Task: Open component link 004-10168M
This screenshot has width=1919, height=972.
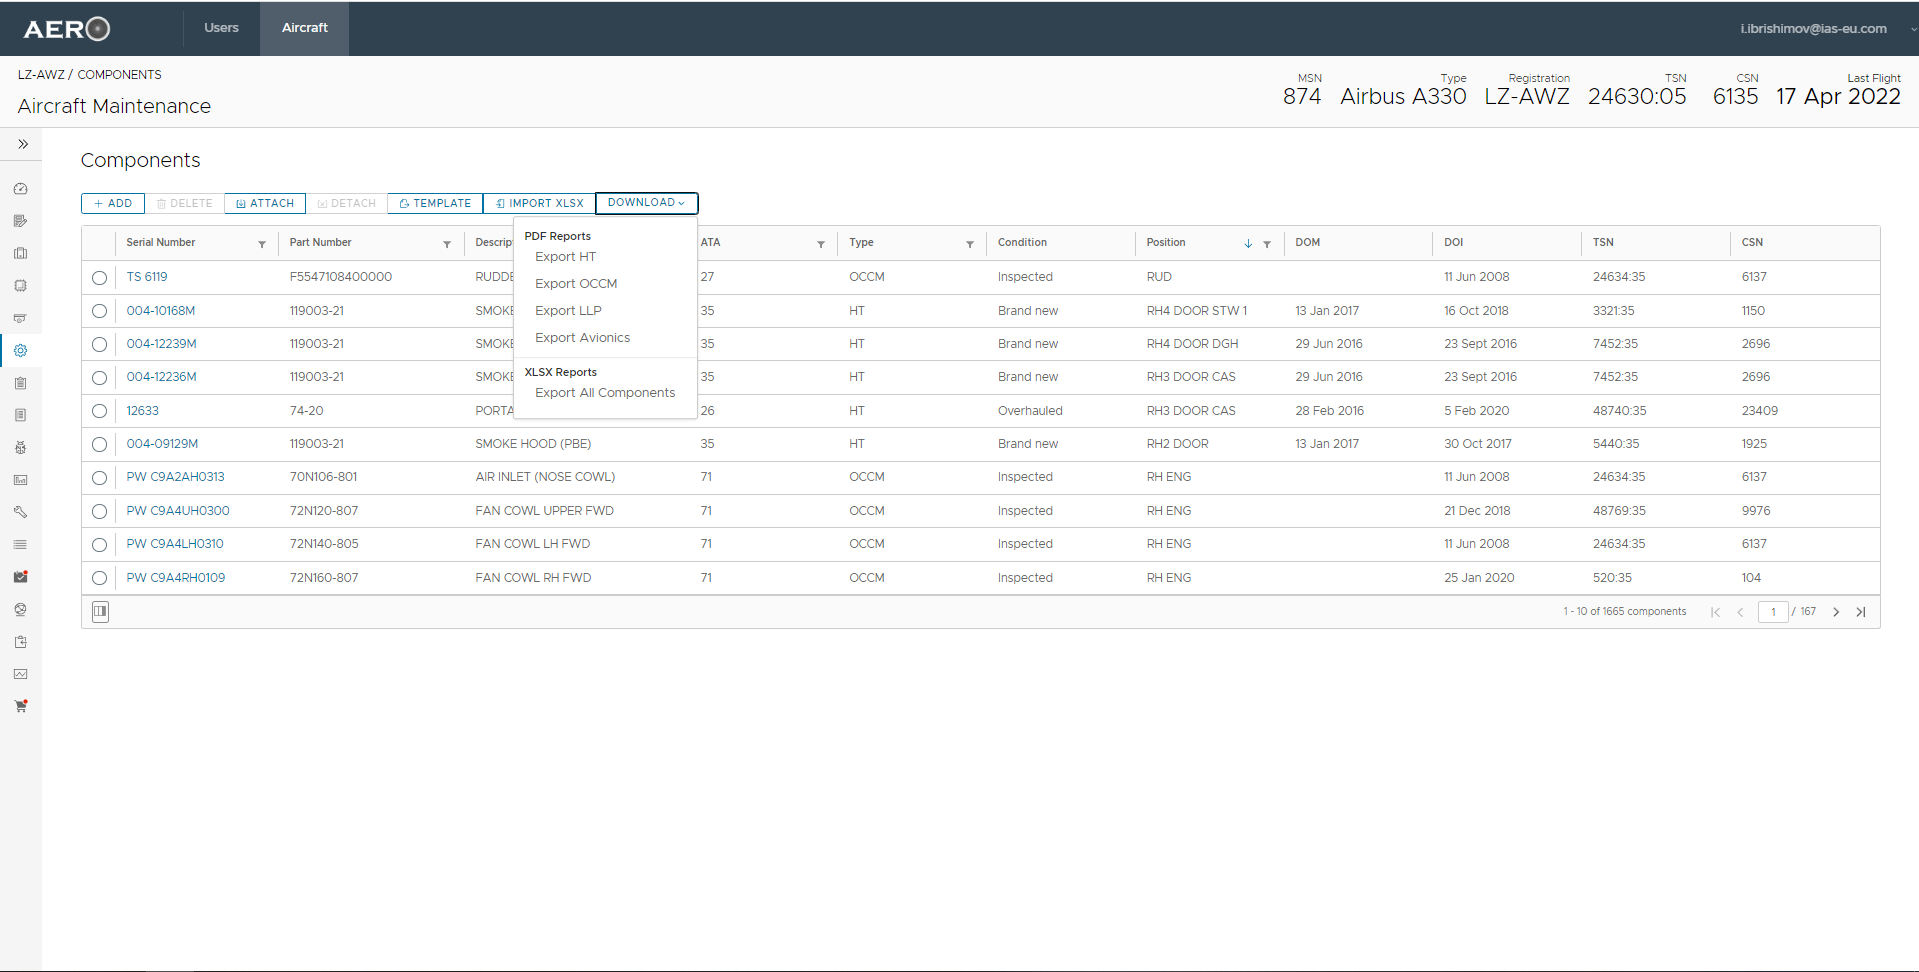Action: click(x=161, y=311)
